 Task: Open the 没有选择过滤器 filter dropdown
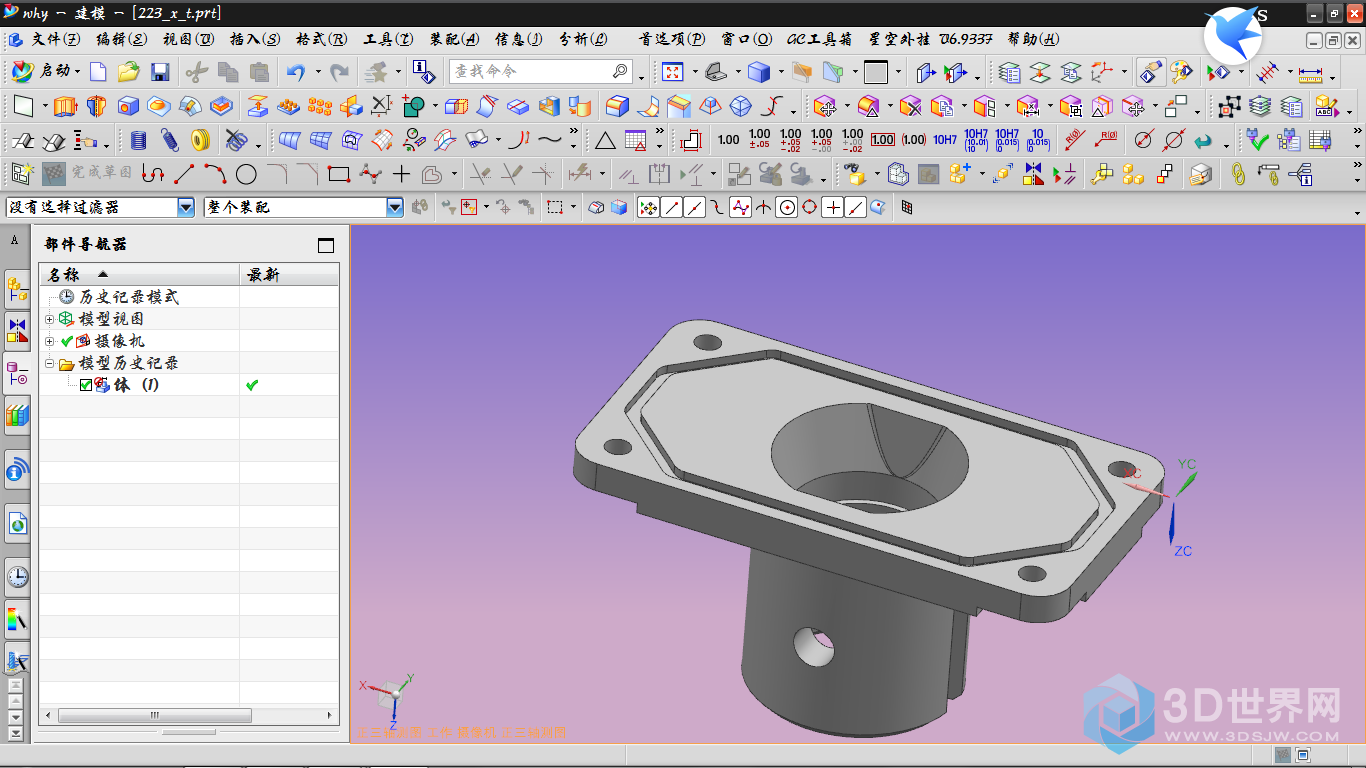tap(186, 207)
